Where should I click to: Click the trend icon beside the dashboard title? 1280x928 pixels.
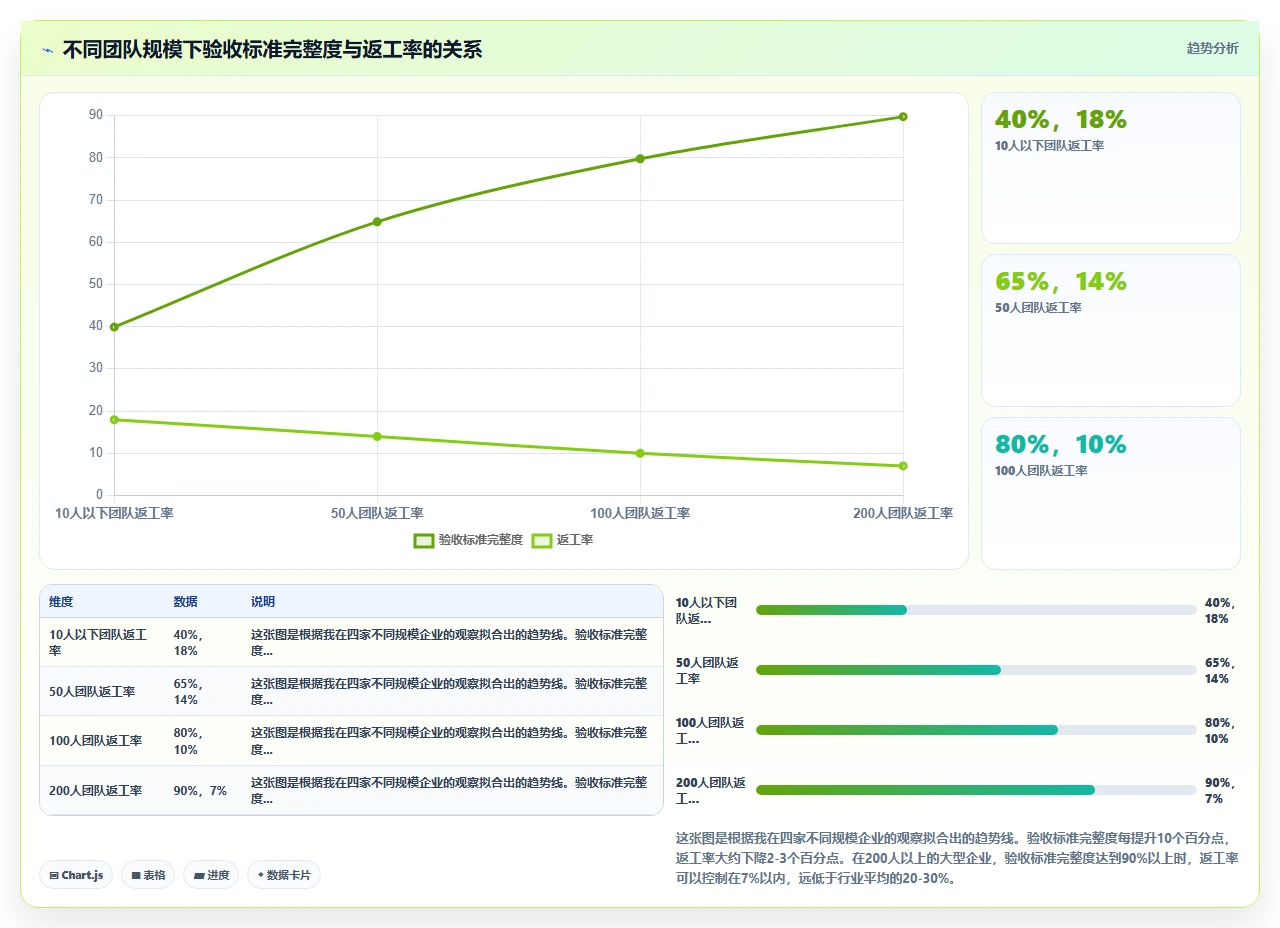pos(47,50)
